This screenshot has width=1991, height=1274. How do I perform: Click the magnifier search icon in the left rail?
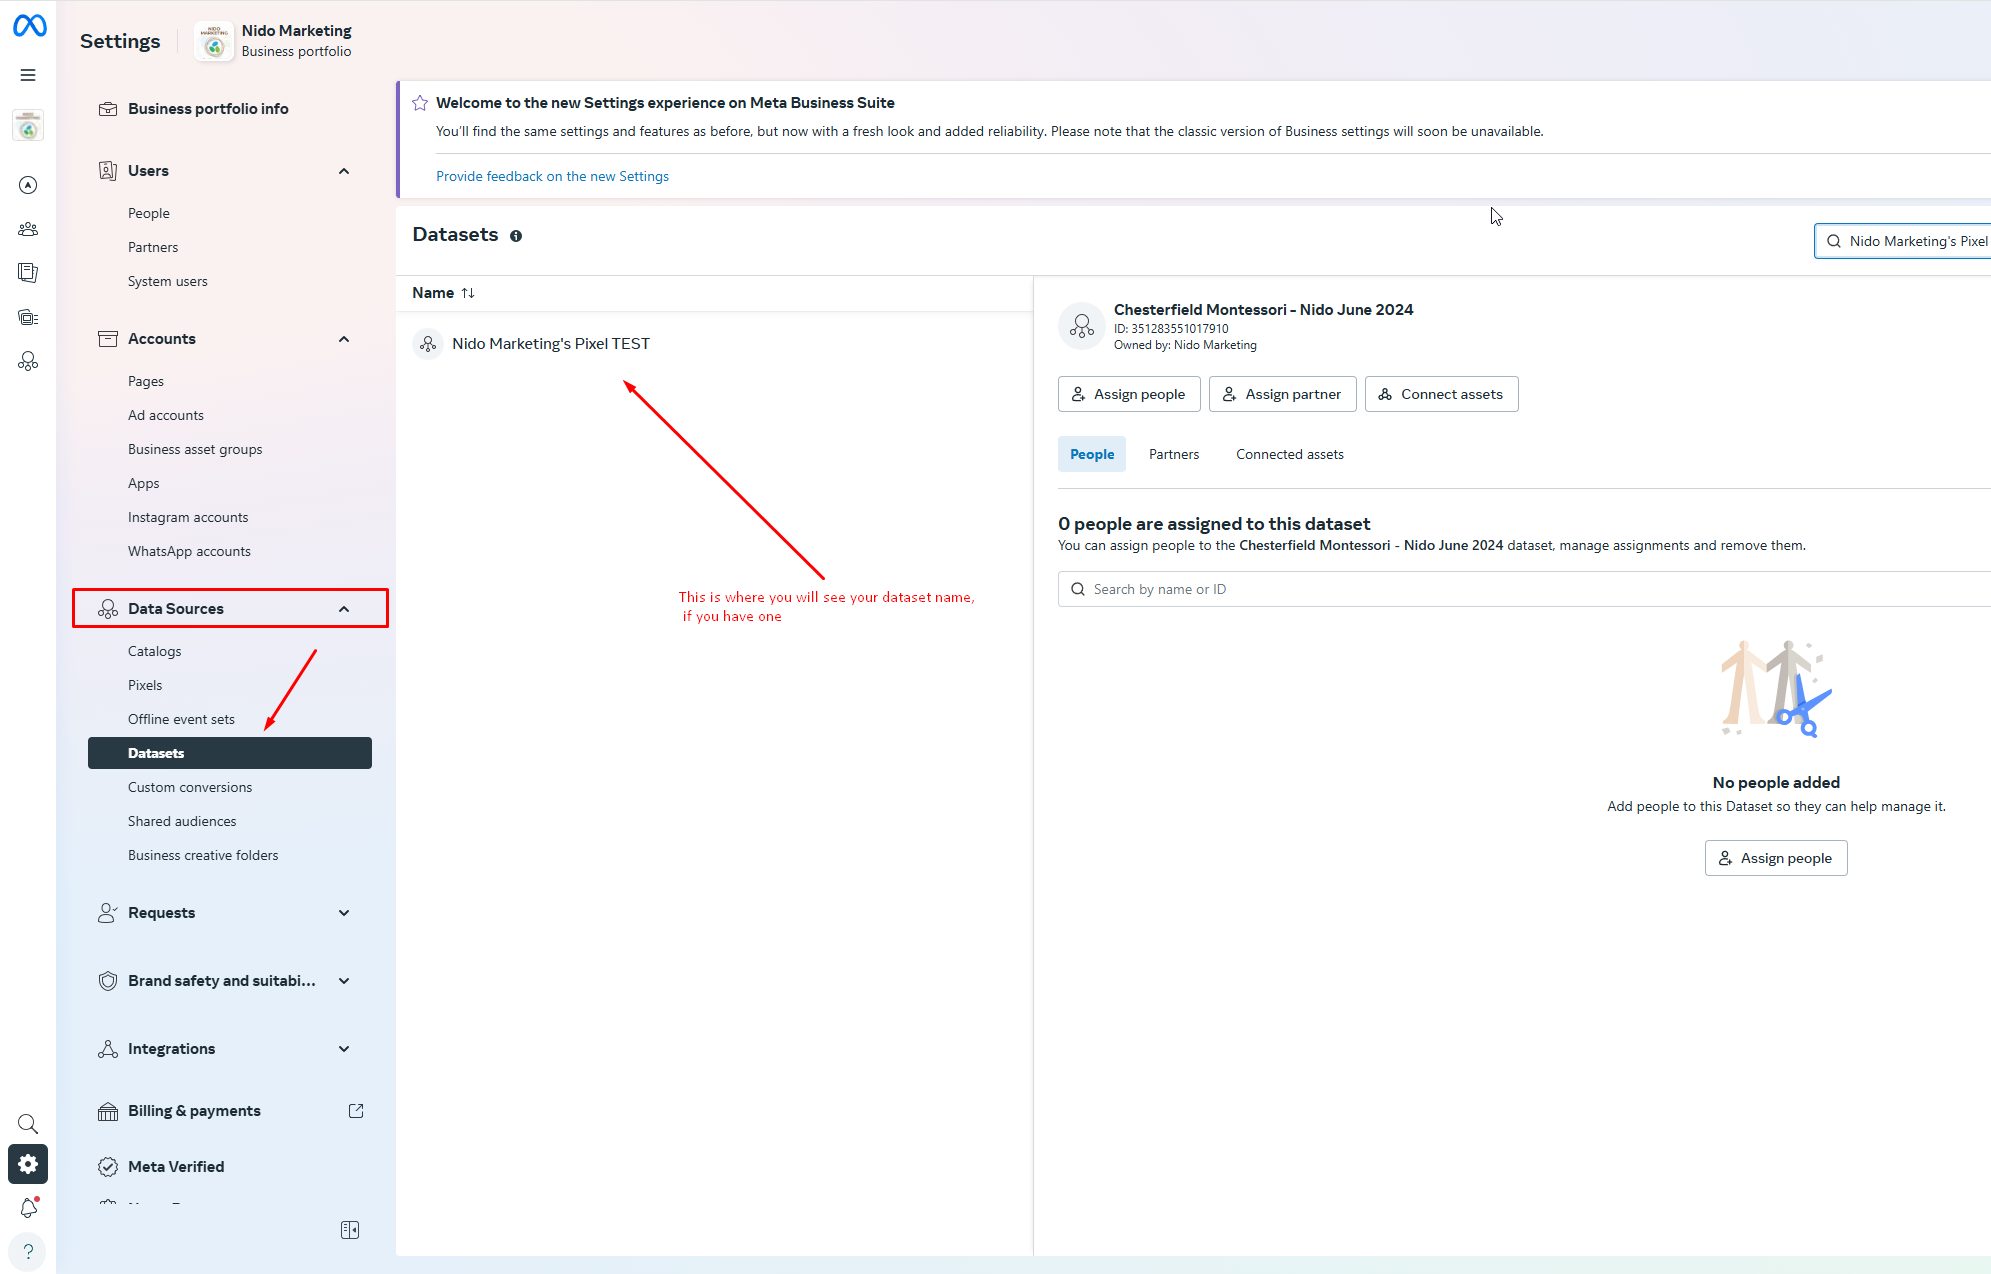pyautogui.click(x=28, y=1124)
